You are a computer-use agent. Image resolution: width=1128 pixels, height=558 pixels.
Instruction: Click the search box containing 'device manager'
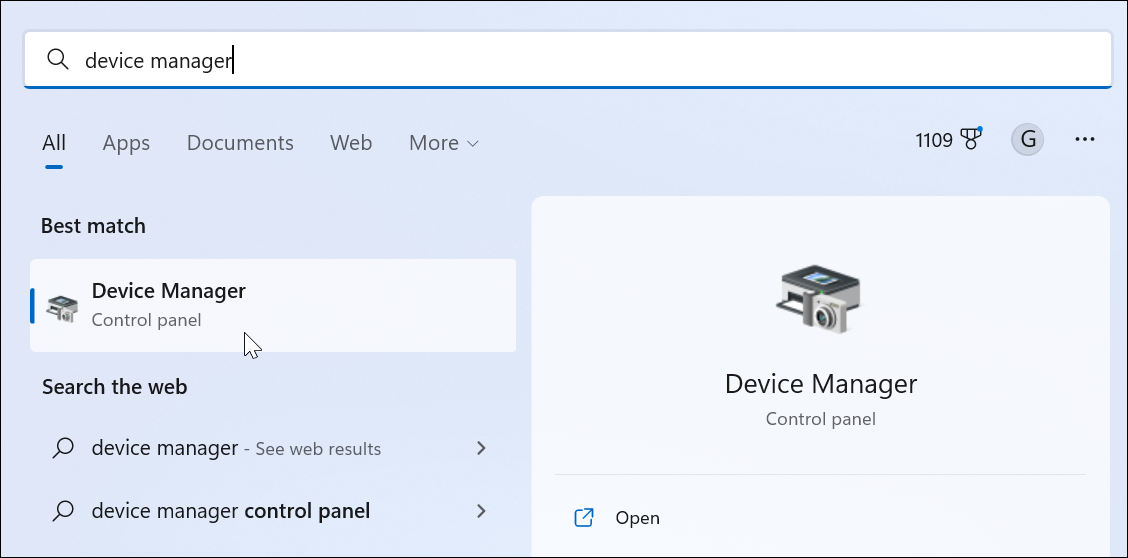tap(568, 60)
